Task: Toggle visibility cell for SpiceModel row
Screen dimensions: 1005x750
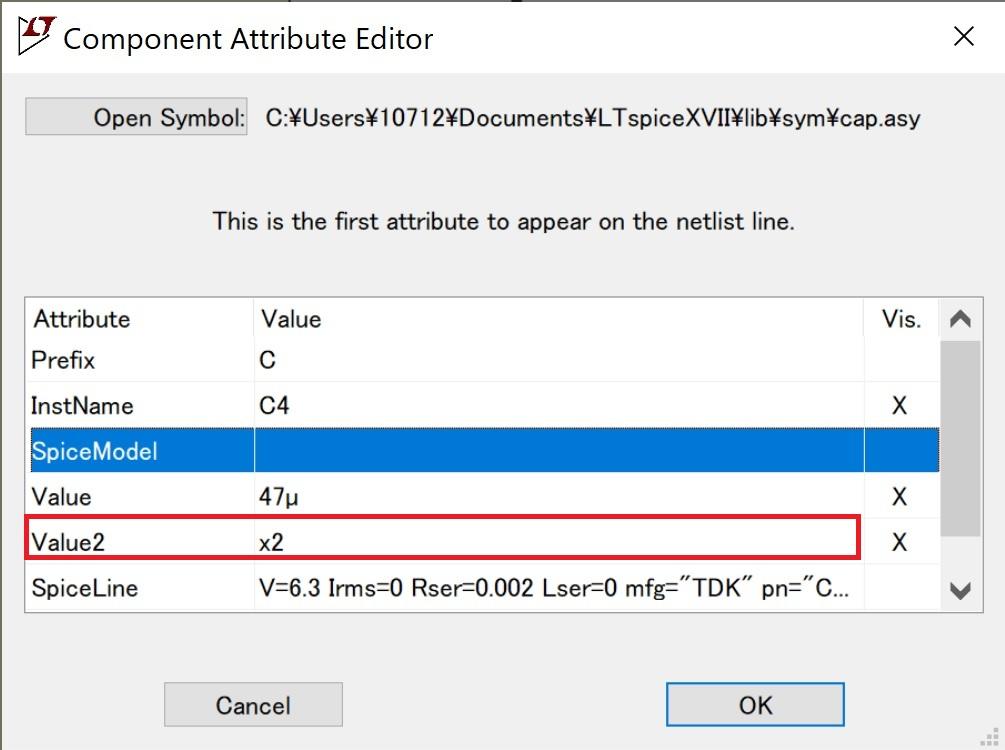Action: [x=899, y=451]
